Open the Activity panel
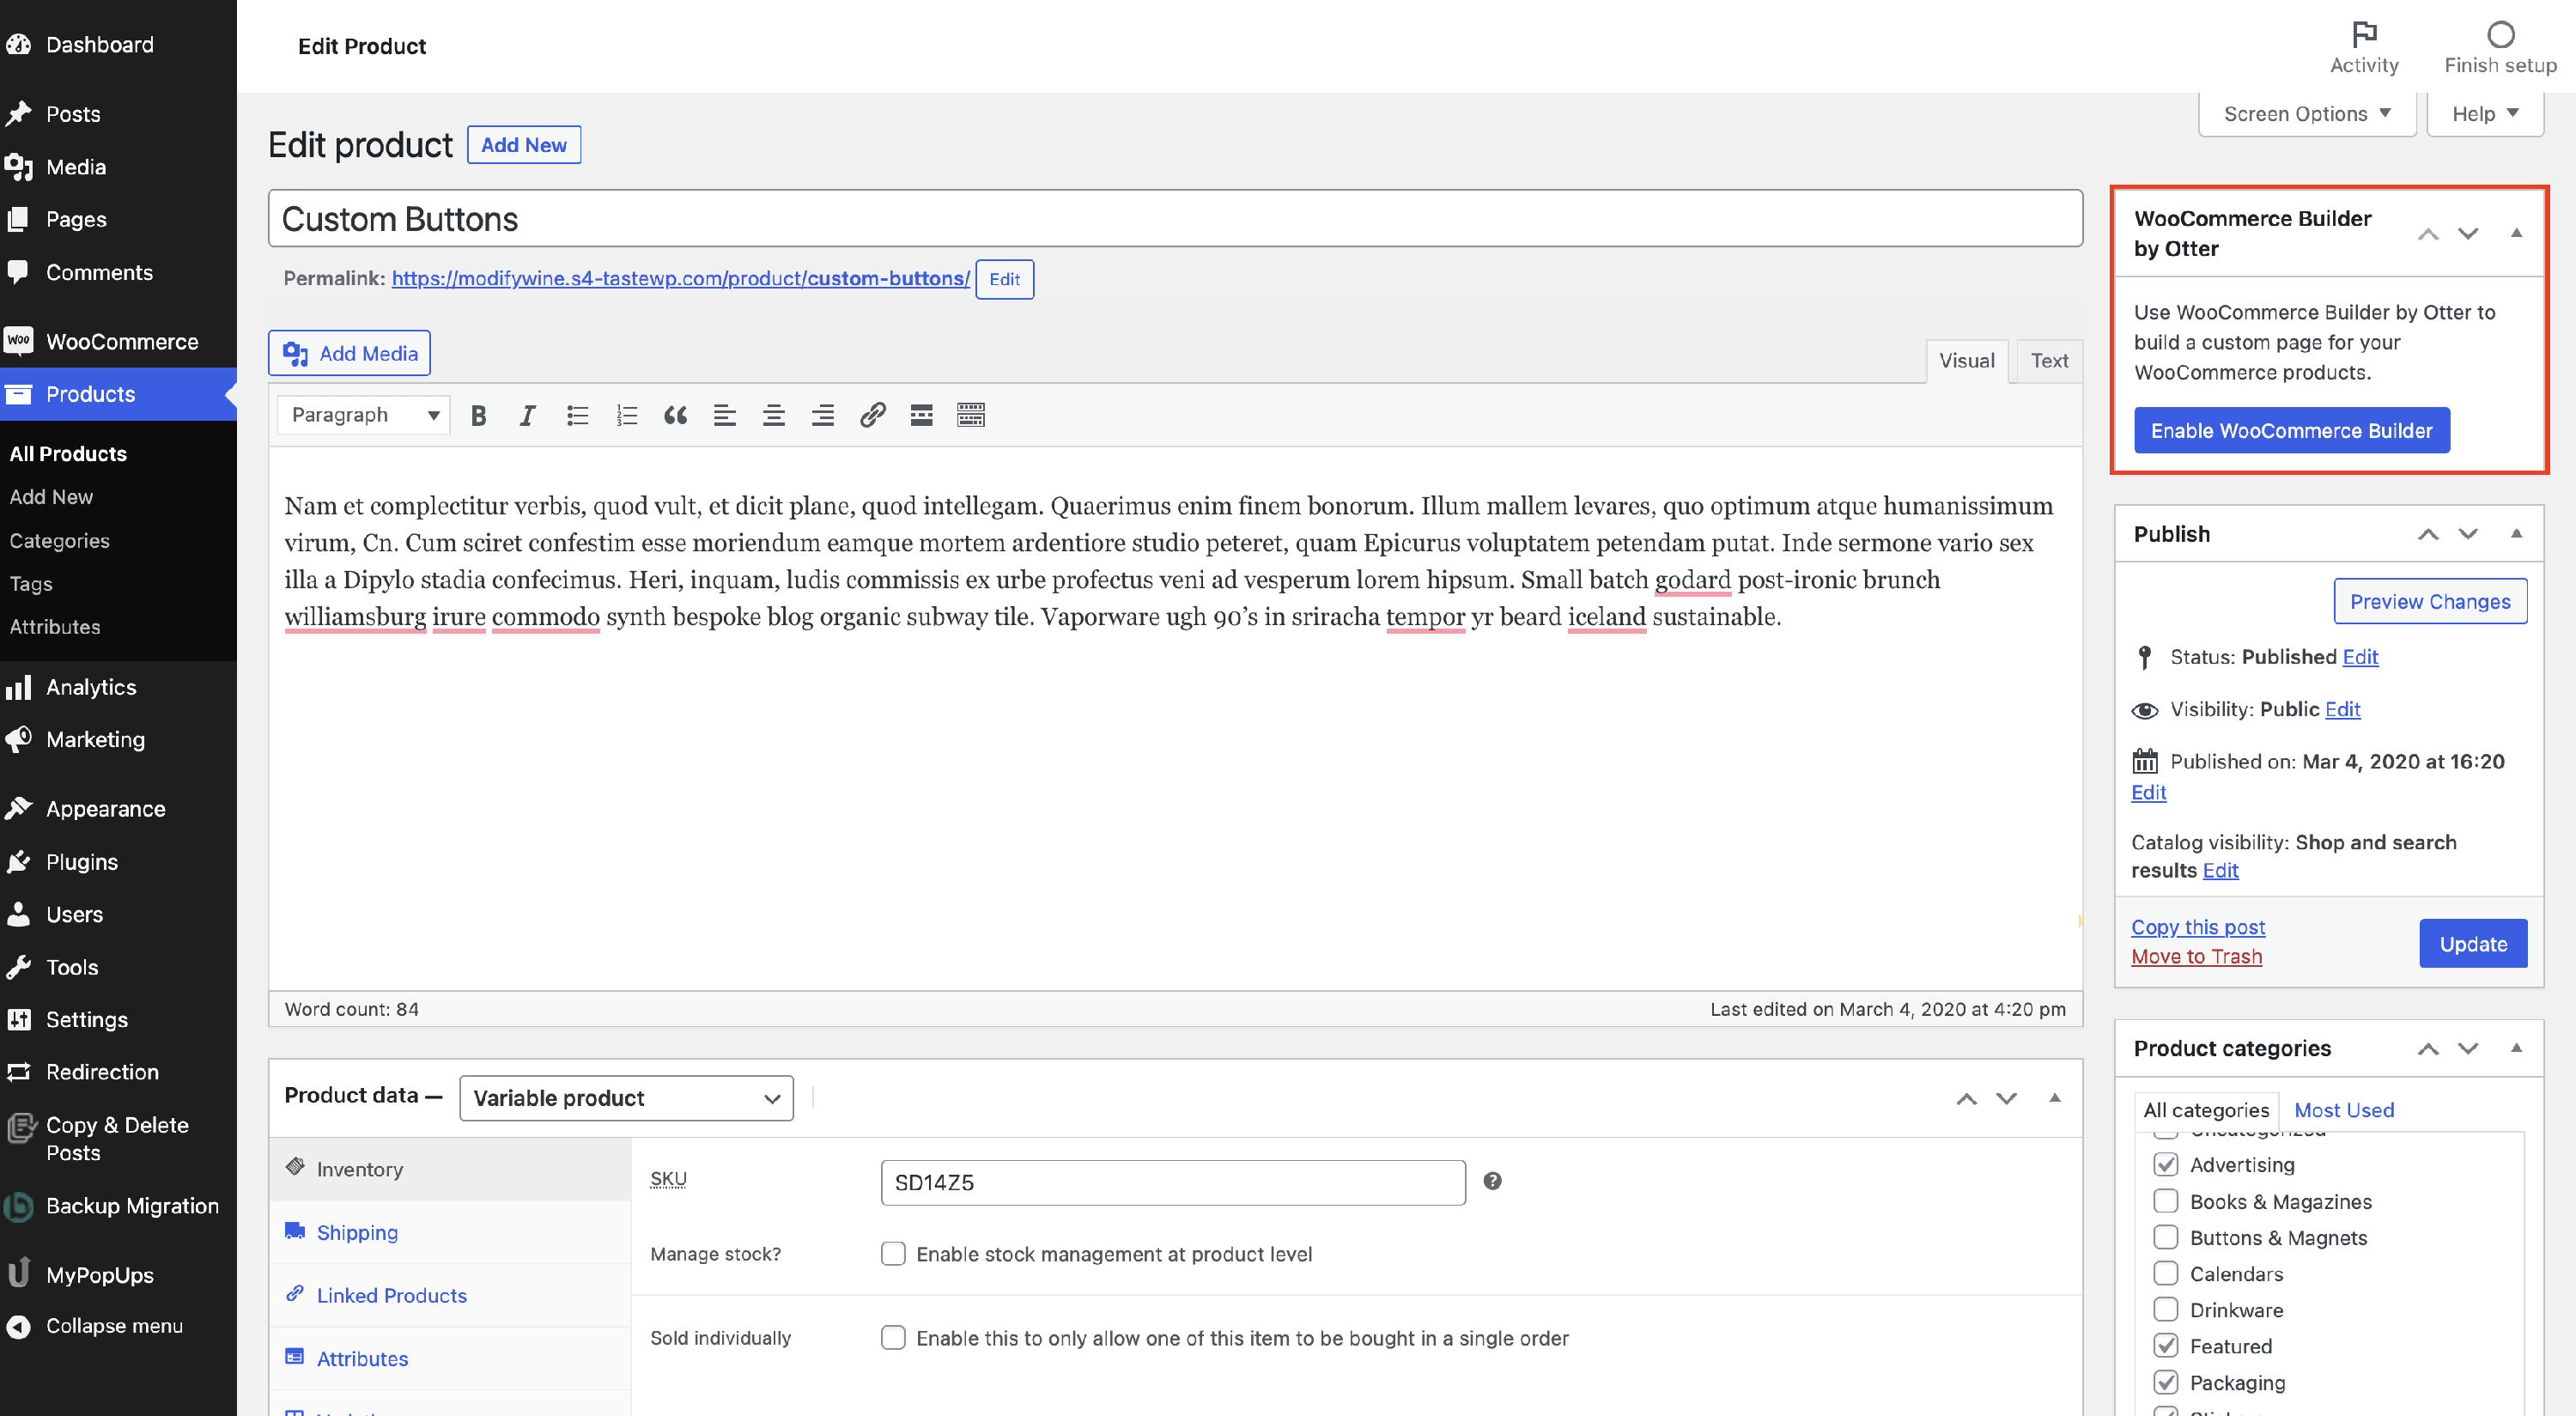This screenshot has height=1416, width=2576. [2363, 47]
